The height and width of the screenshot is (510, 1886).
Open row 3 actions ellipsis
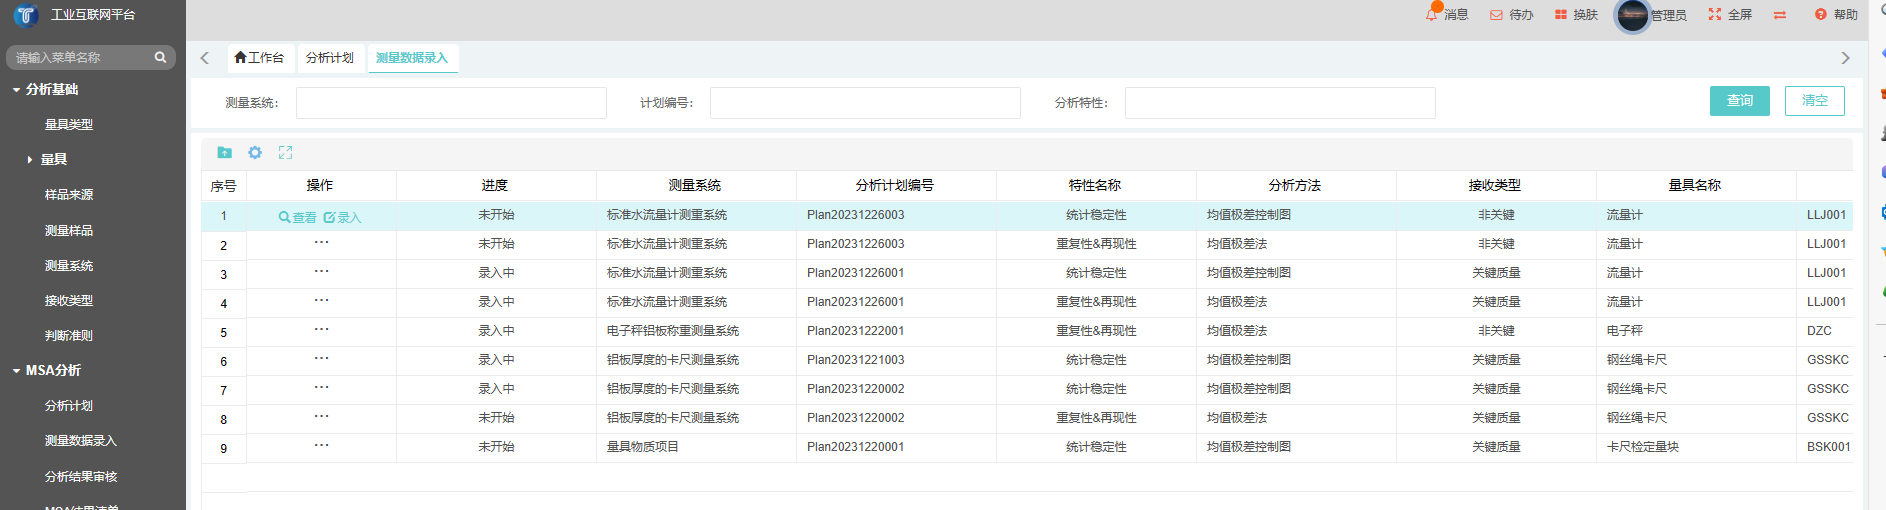[321, 272]
